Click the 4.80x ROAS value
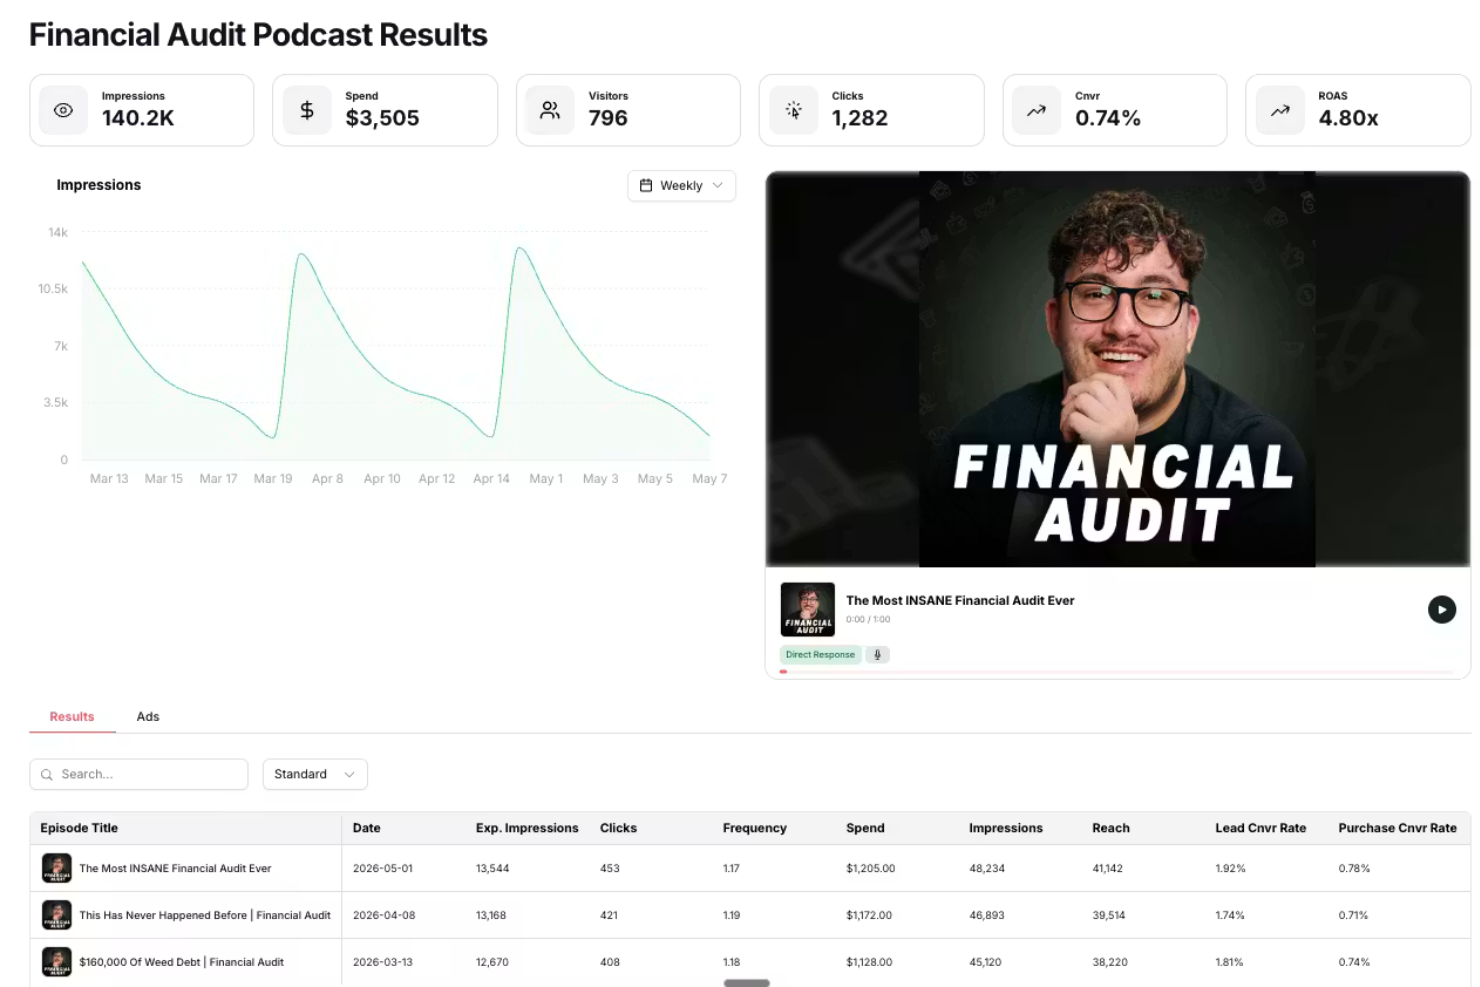 (1348, 118)
